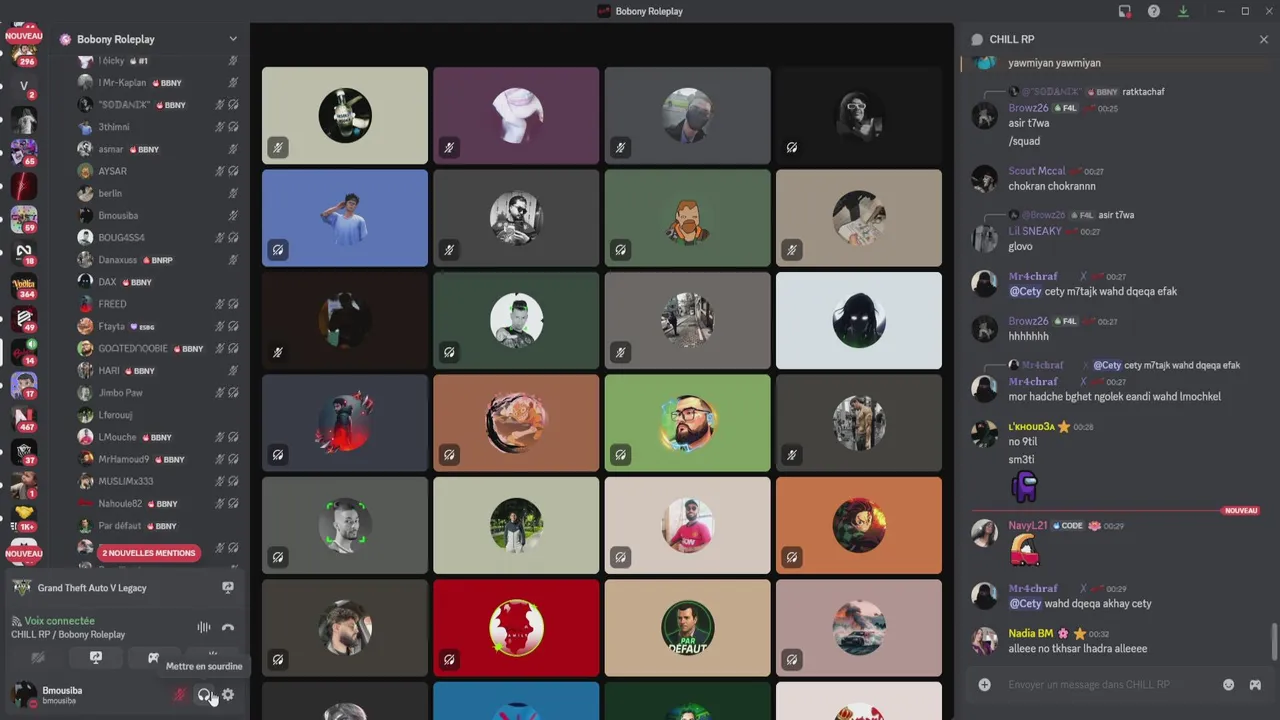The image size is (1280, 720).
Task: Start an activity with the gamepad icon
Action: pos(154,658)
